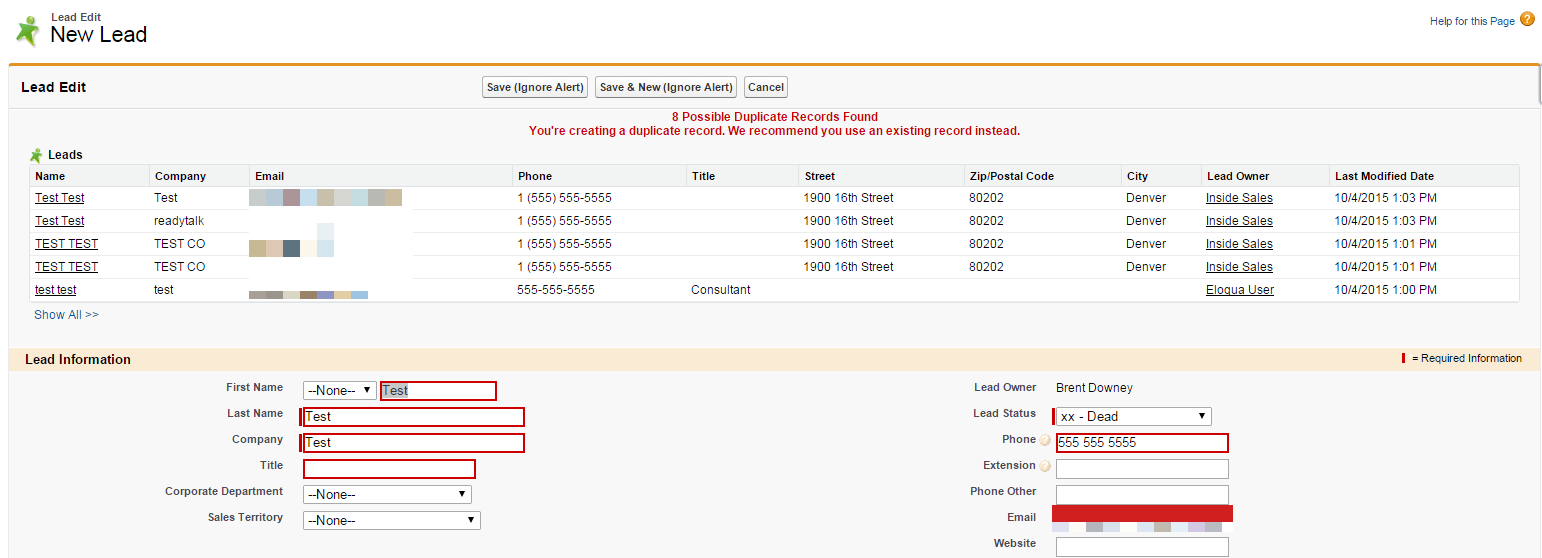Click the Title input field
This screenshot has width=1542, height=558.
coord(389,469)
